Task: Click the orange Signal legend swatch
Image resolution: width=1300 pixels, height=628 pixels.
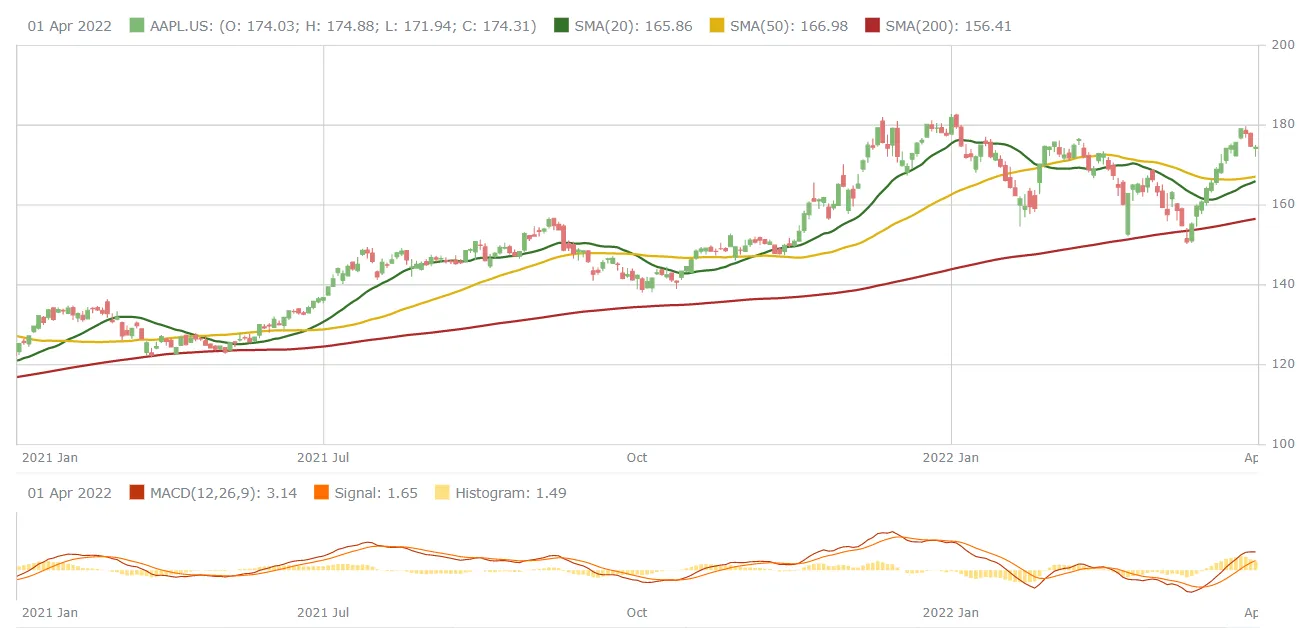Action: point(321,493)
